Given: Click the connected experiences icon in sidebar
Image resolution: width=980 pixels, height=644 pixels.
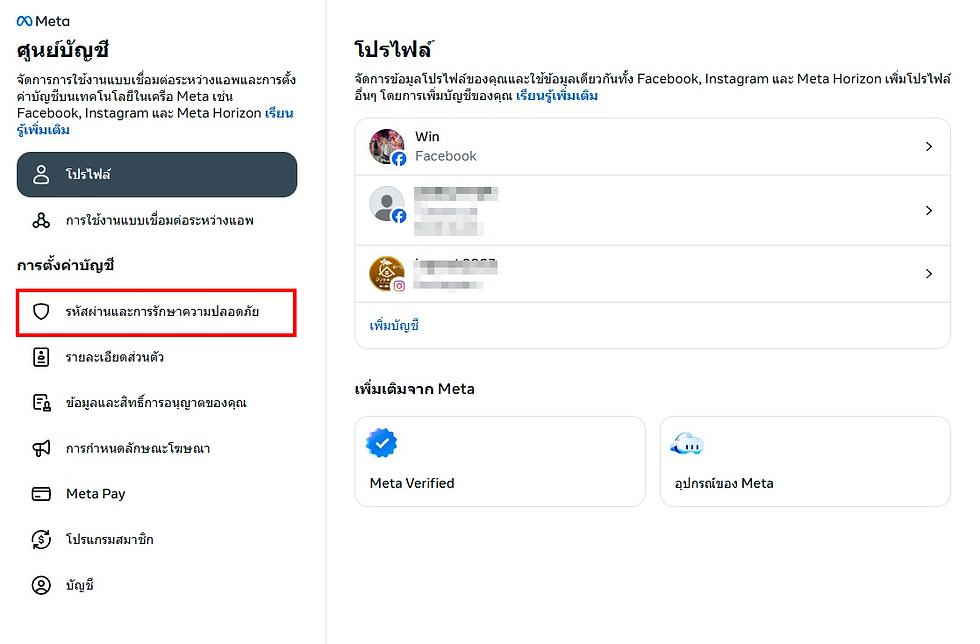Looking at the screenshot, I should pos(41,220).
